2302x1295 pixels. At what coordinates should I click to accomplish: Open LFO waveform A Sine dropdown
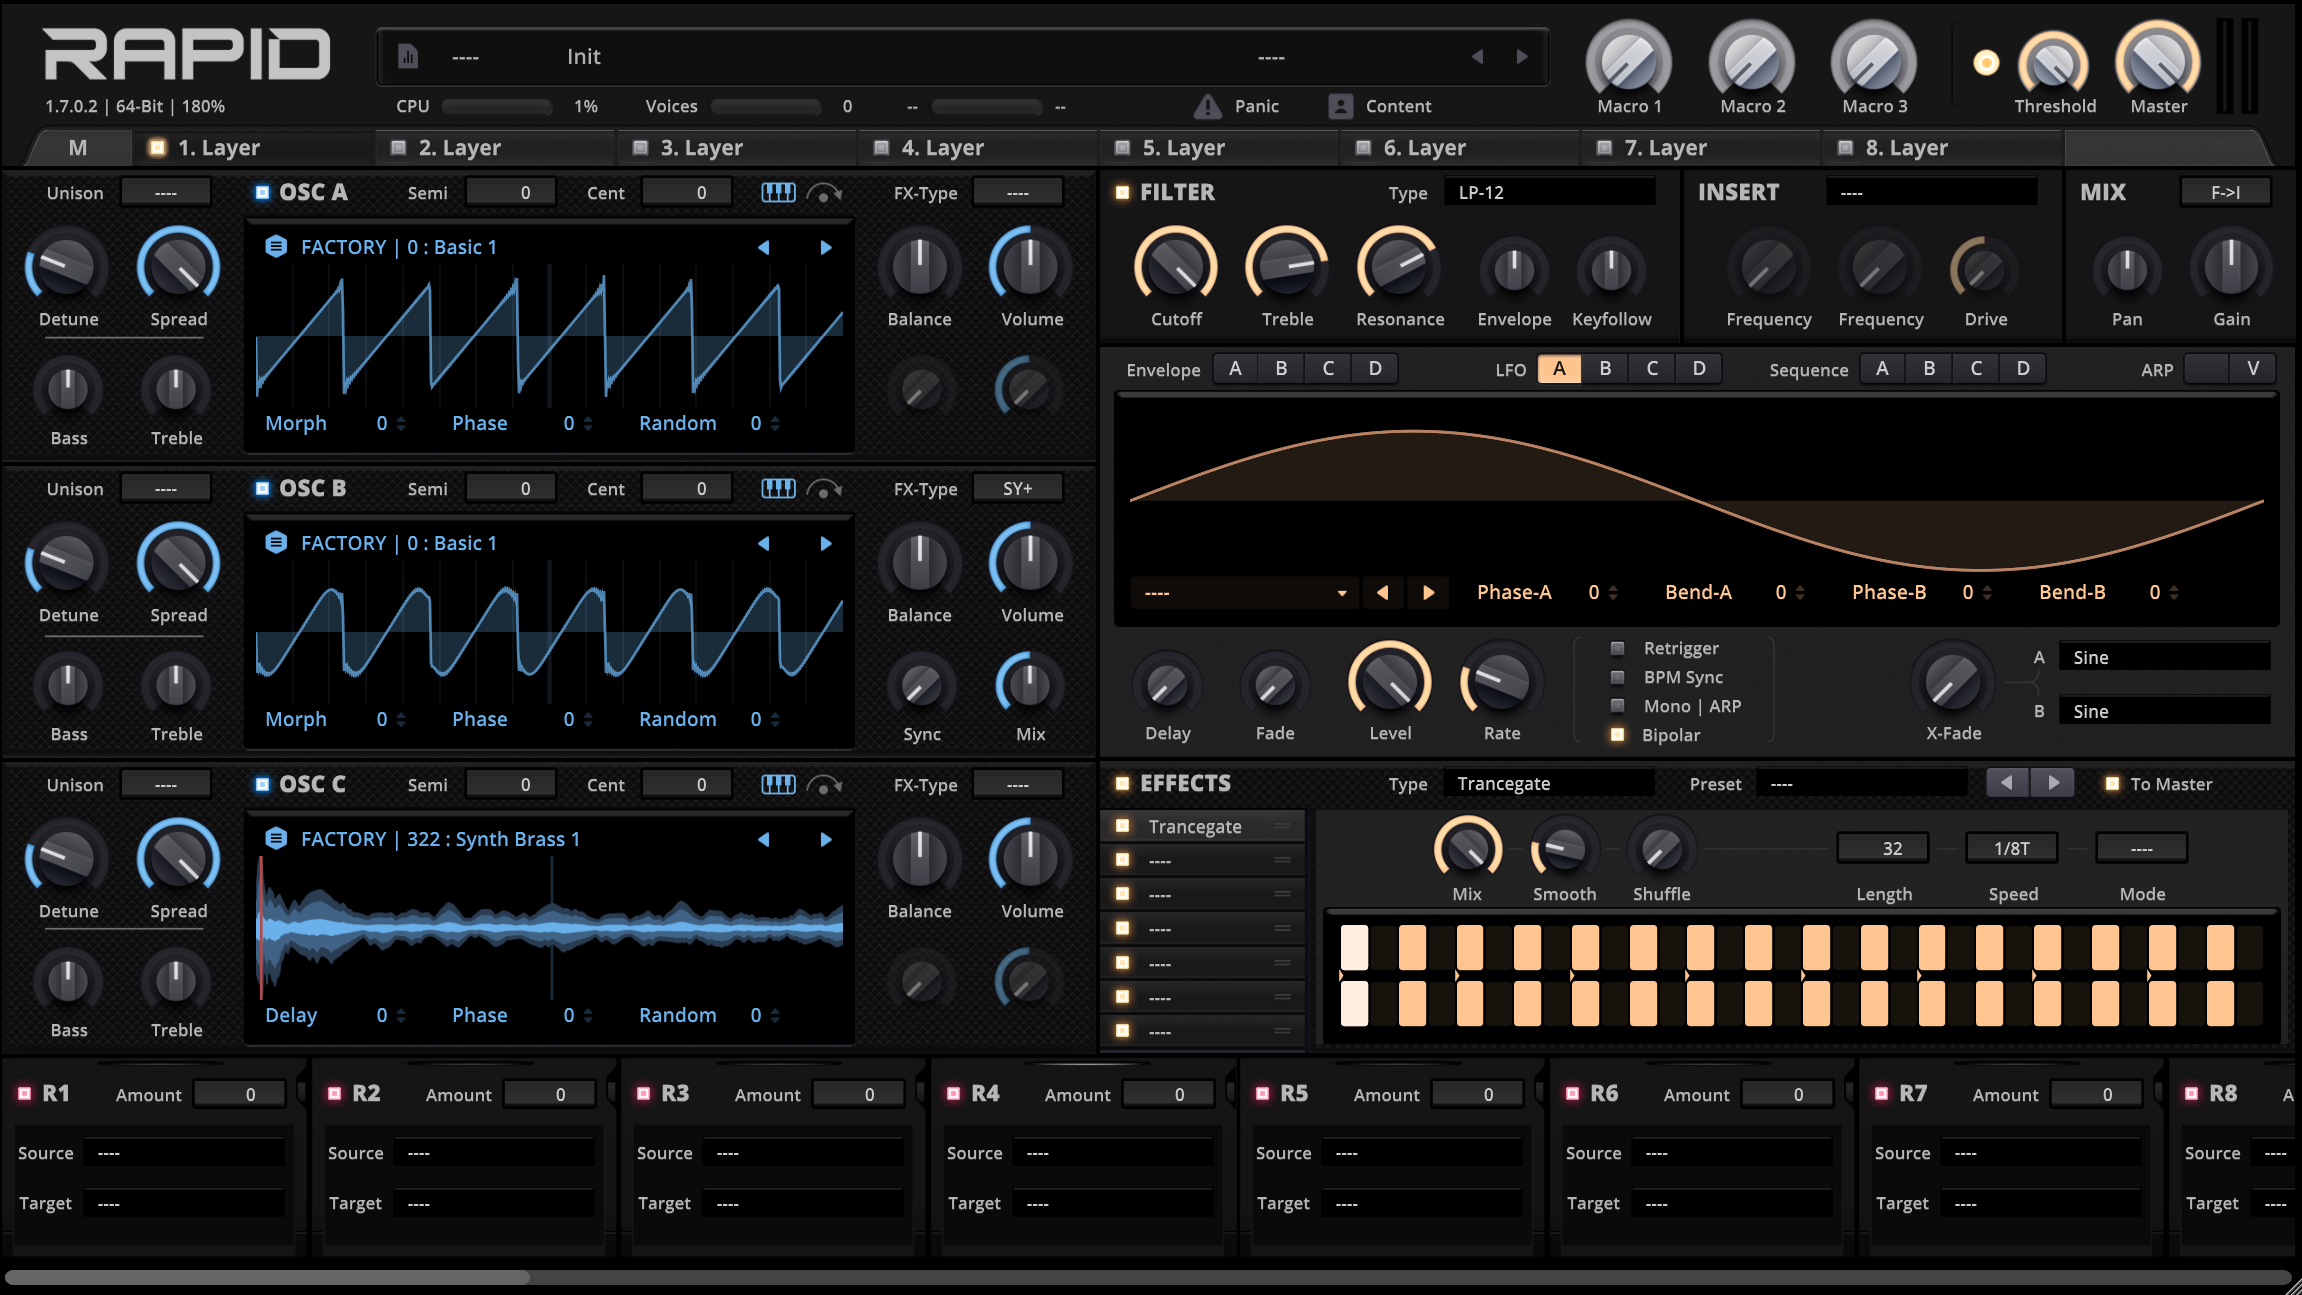[x=2164, y=657]
